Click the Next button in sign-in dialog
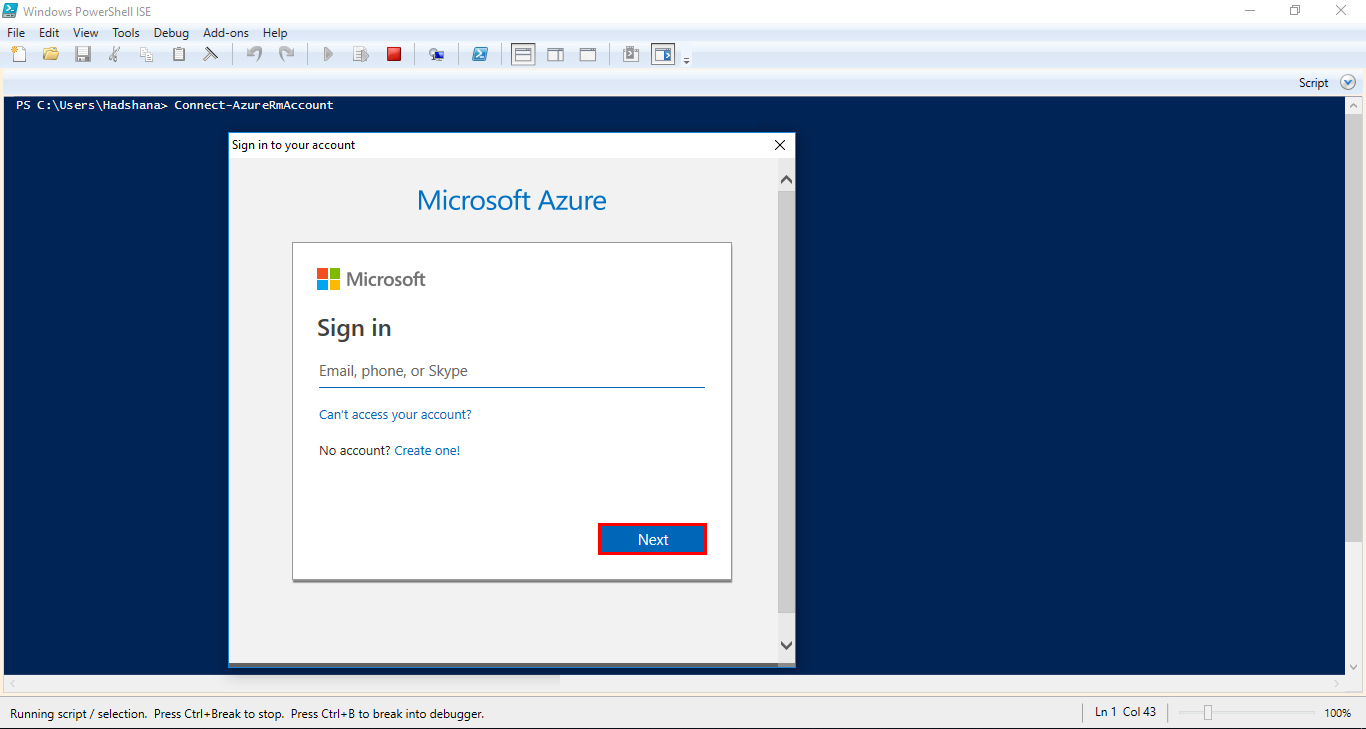 click(652, 539)
